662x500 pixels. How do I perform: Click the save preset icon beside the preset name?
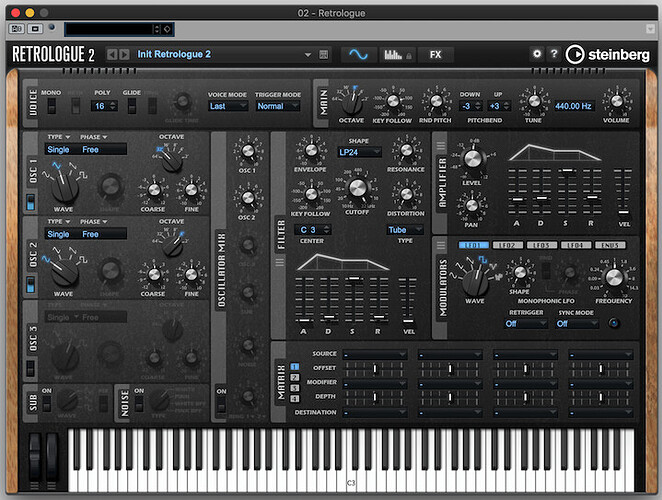pyautogui.click(x=323, y=54)
